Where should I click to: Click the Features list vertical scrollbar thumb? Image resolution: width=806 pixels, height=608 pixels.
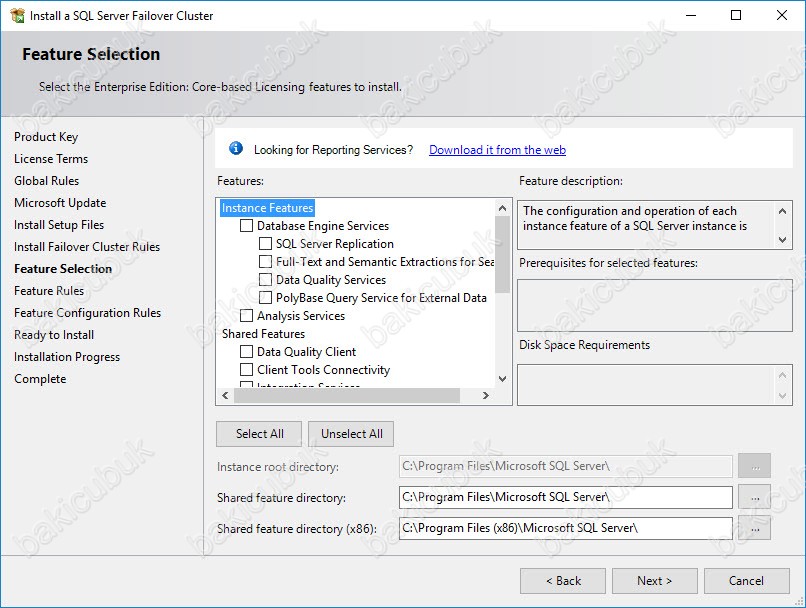[503, 254]
